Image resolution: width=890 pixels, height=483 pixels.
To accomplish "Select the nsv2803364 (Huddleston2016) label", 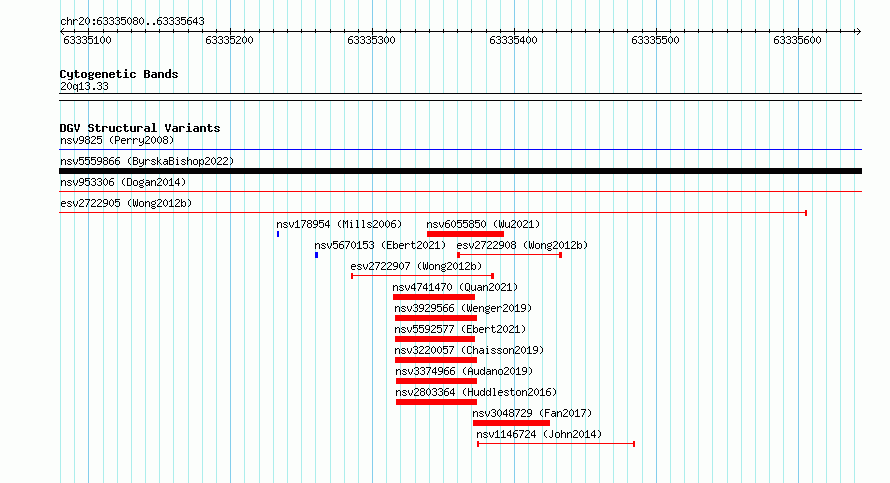I will [476, 392].
